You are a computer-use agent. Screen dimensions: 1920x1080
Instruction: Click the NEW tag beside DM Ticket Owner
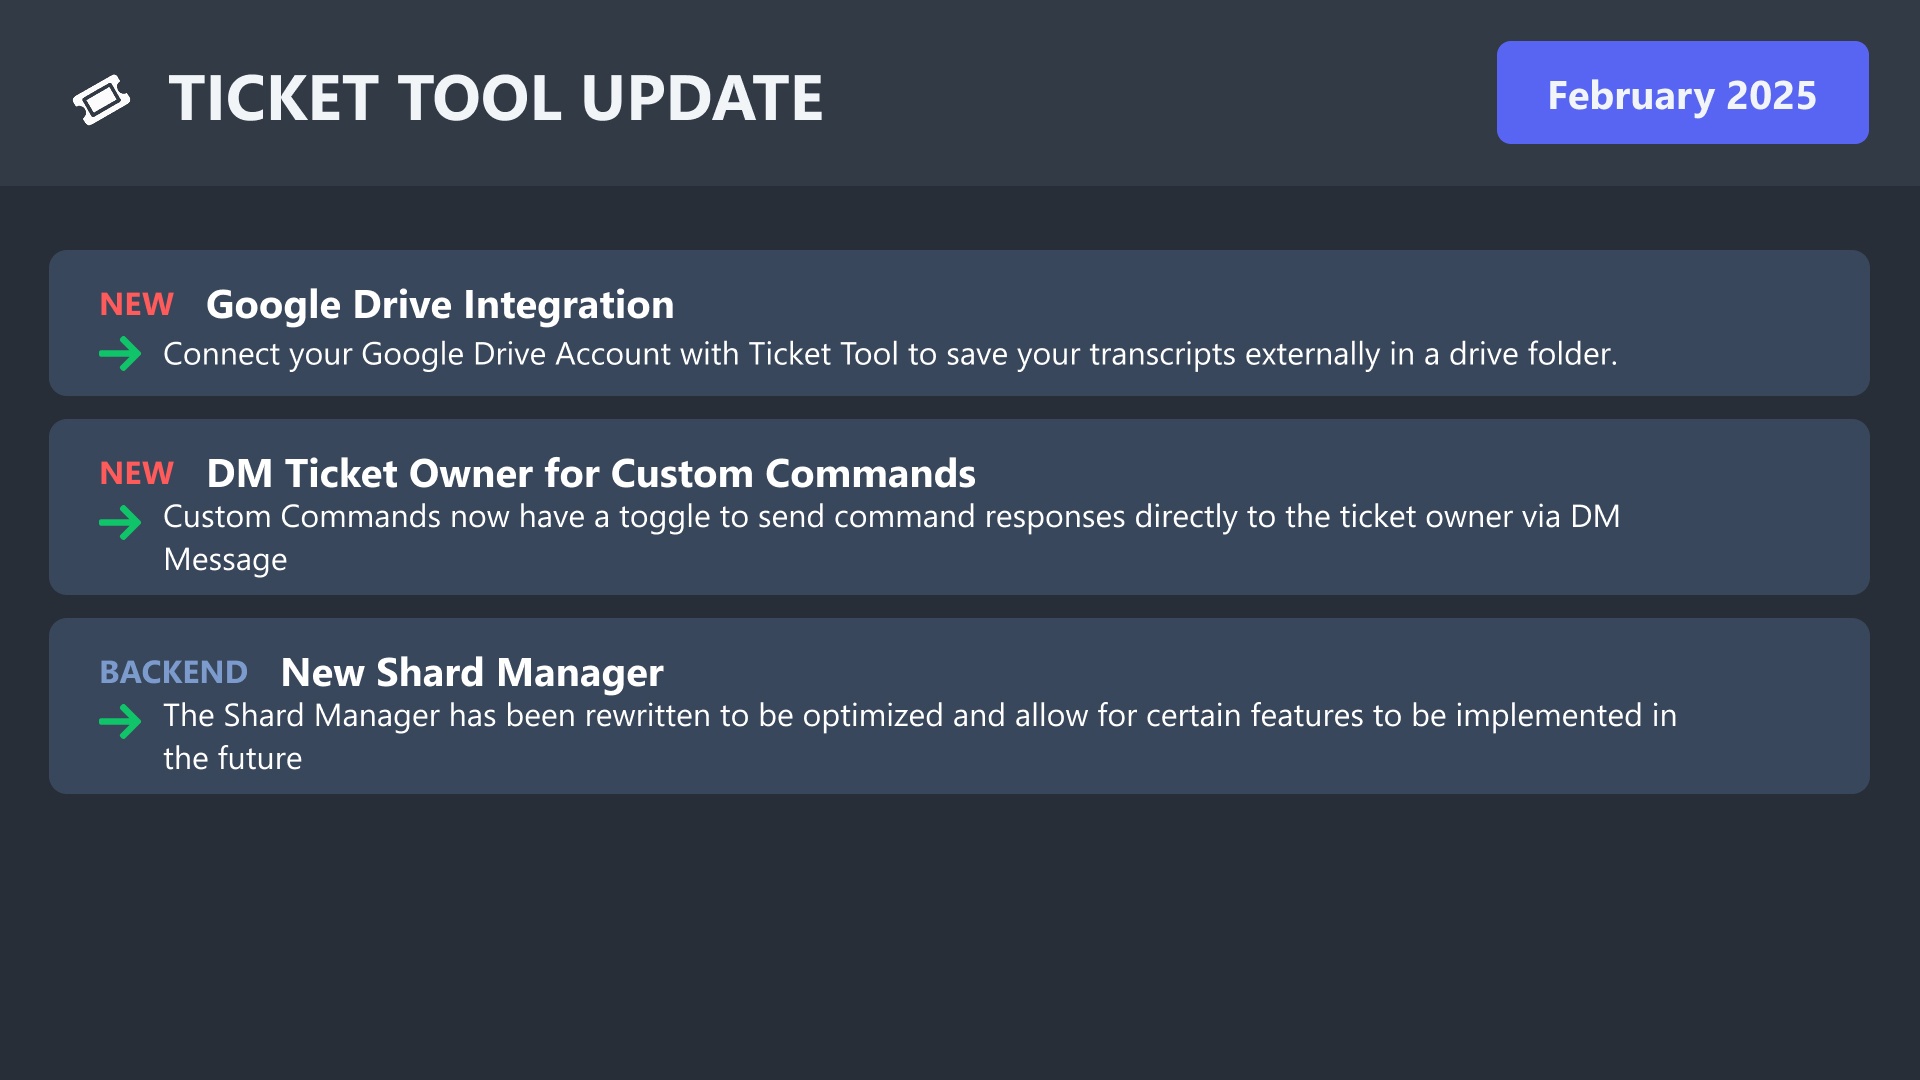(x=137, y=473)
